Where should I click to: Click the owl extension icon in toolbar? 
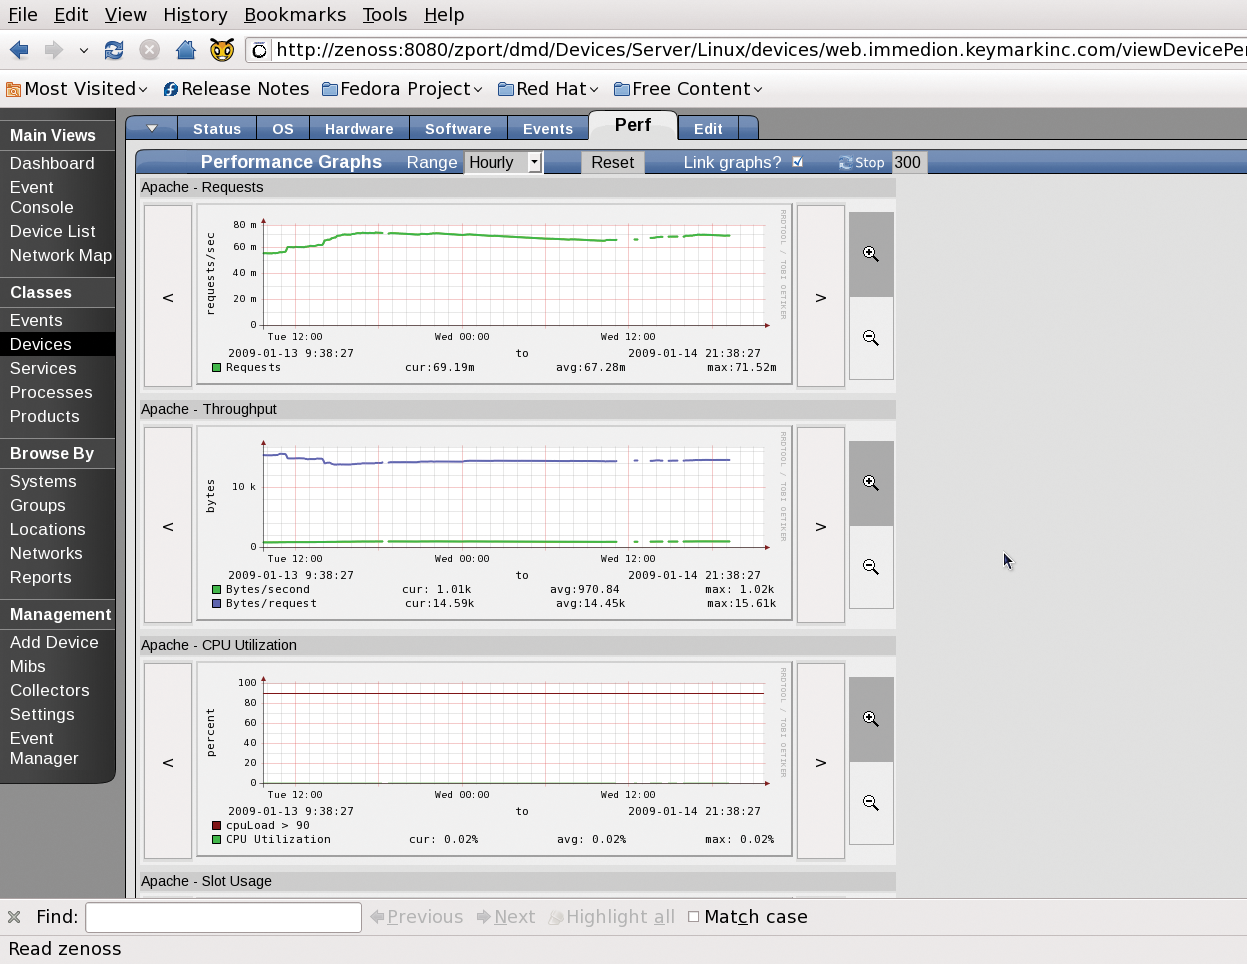(x=222, y=50)
